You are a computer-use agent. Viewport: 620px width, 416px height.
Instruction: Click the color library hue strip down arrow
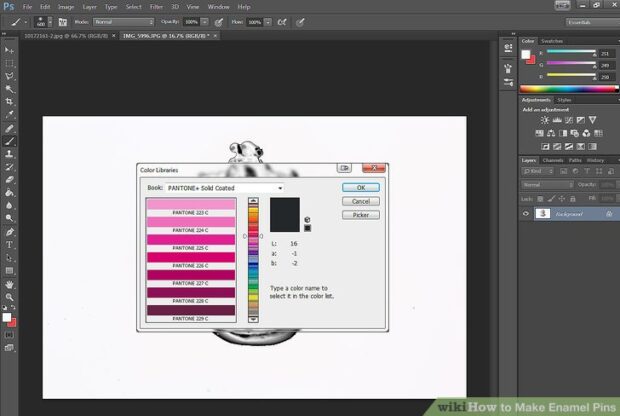tap(253, 319)
